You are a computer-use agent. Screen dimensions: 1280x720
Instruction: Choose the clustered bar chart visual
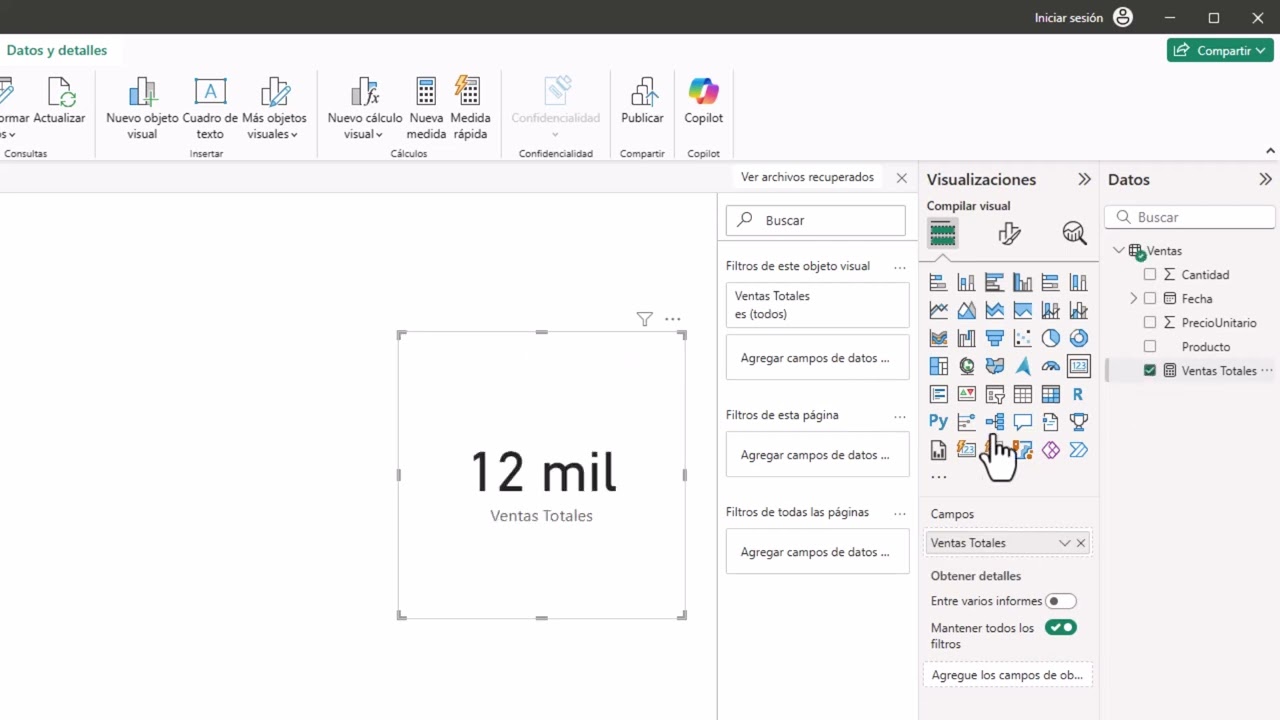[x=994, y=282]
